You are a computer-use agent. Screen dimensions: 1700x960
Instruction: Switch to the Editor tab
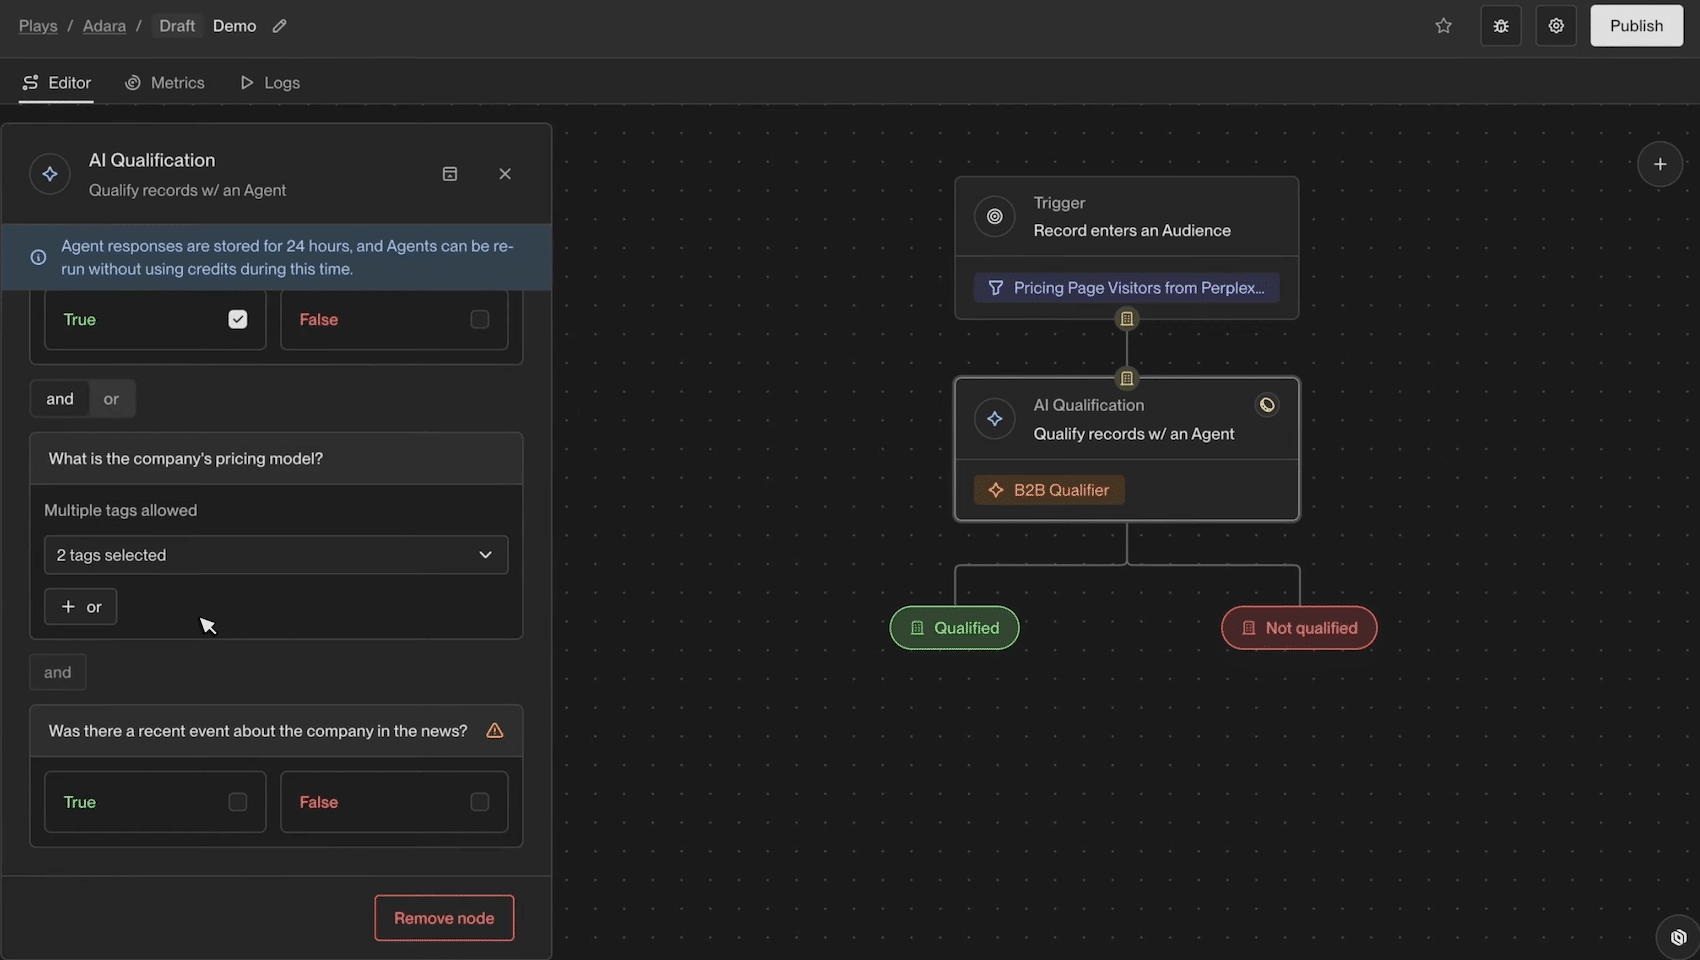(x=57, y=83)
